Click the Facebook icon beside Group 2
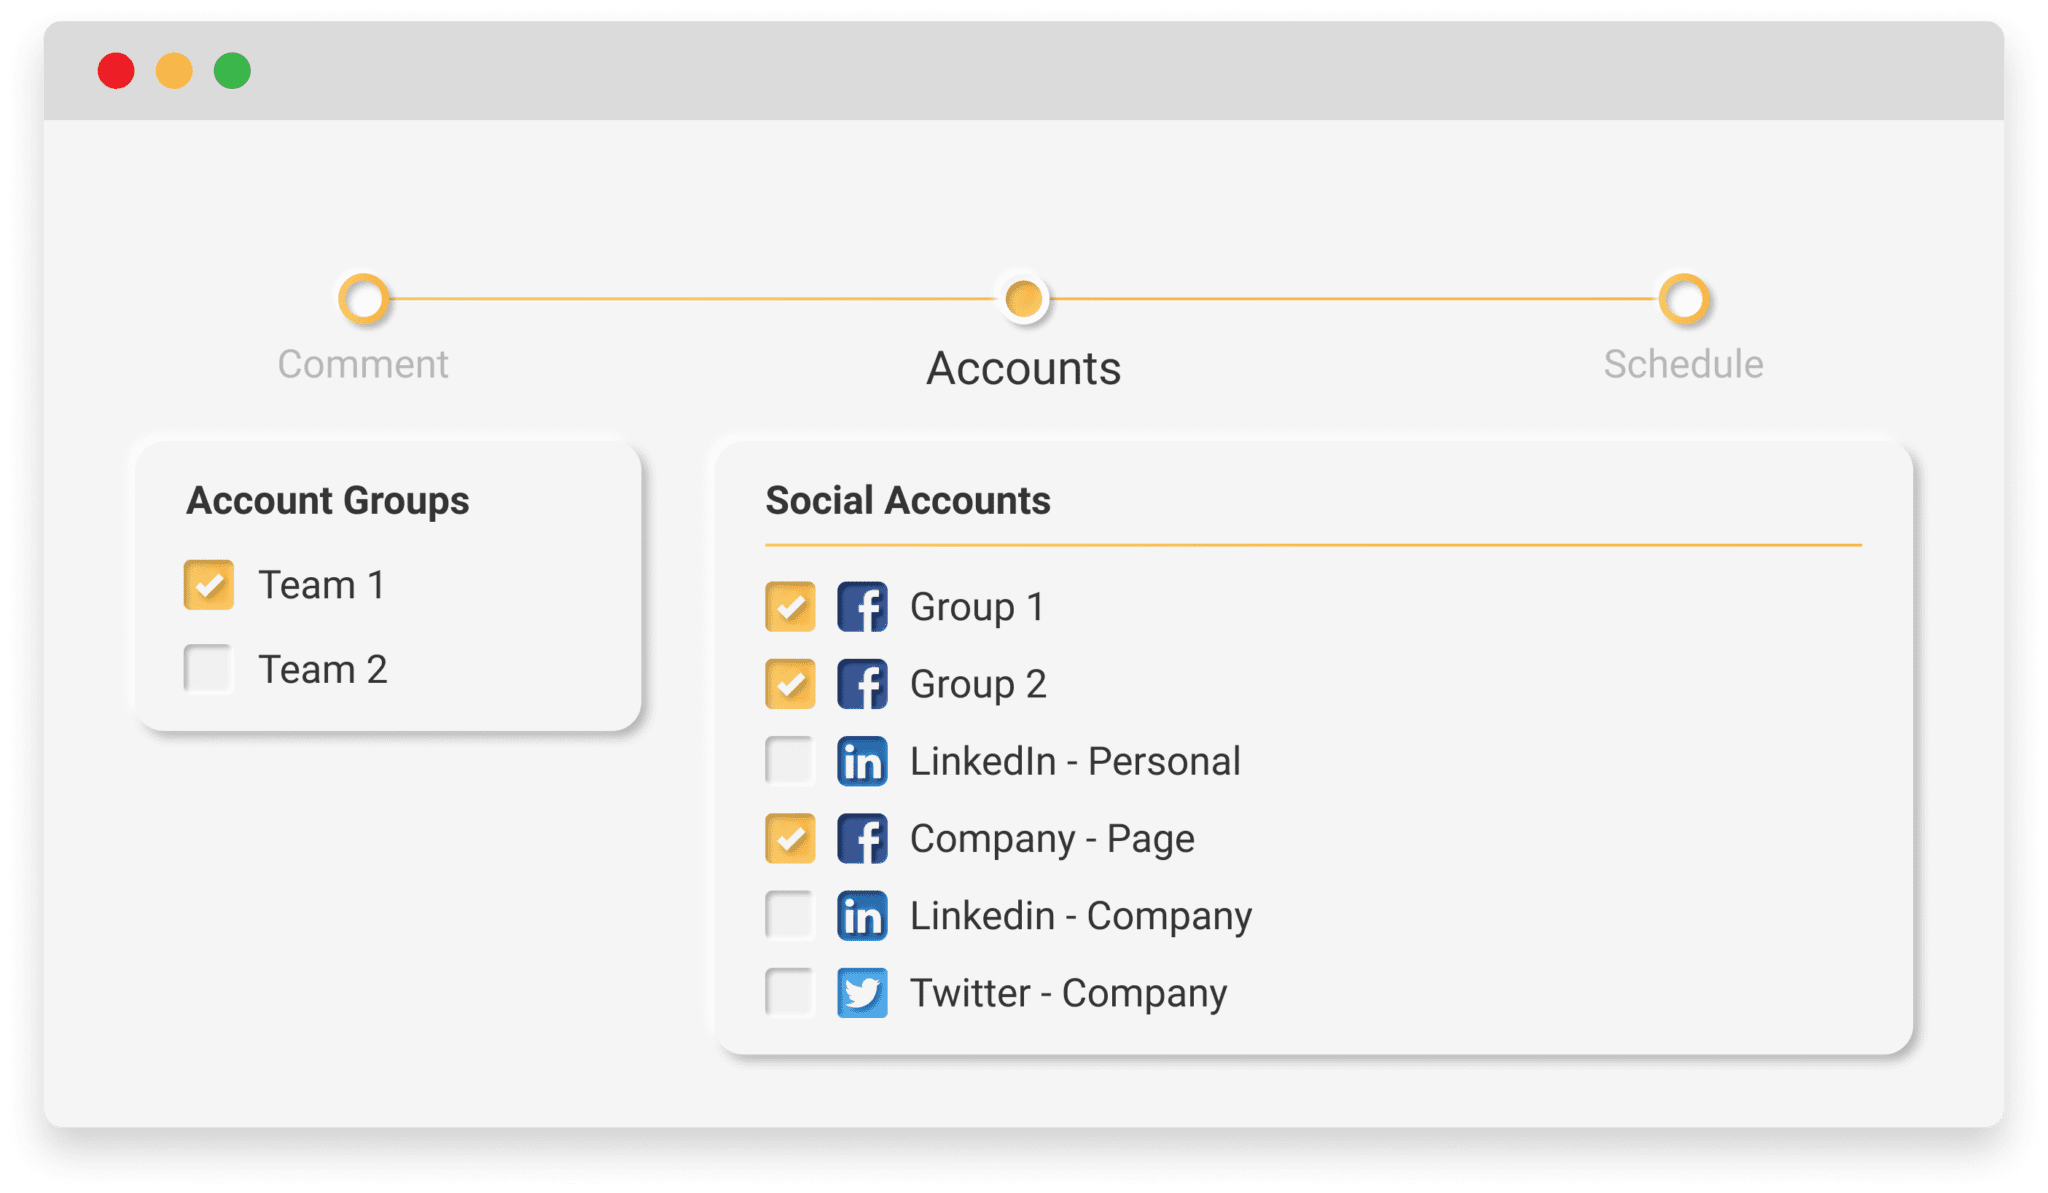Image resolution: width=2048 pixels, height=1193 pixels. tap(862, 684)
